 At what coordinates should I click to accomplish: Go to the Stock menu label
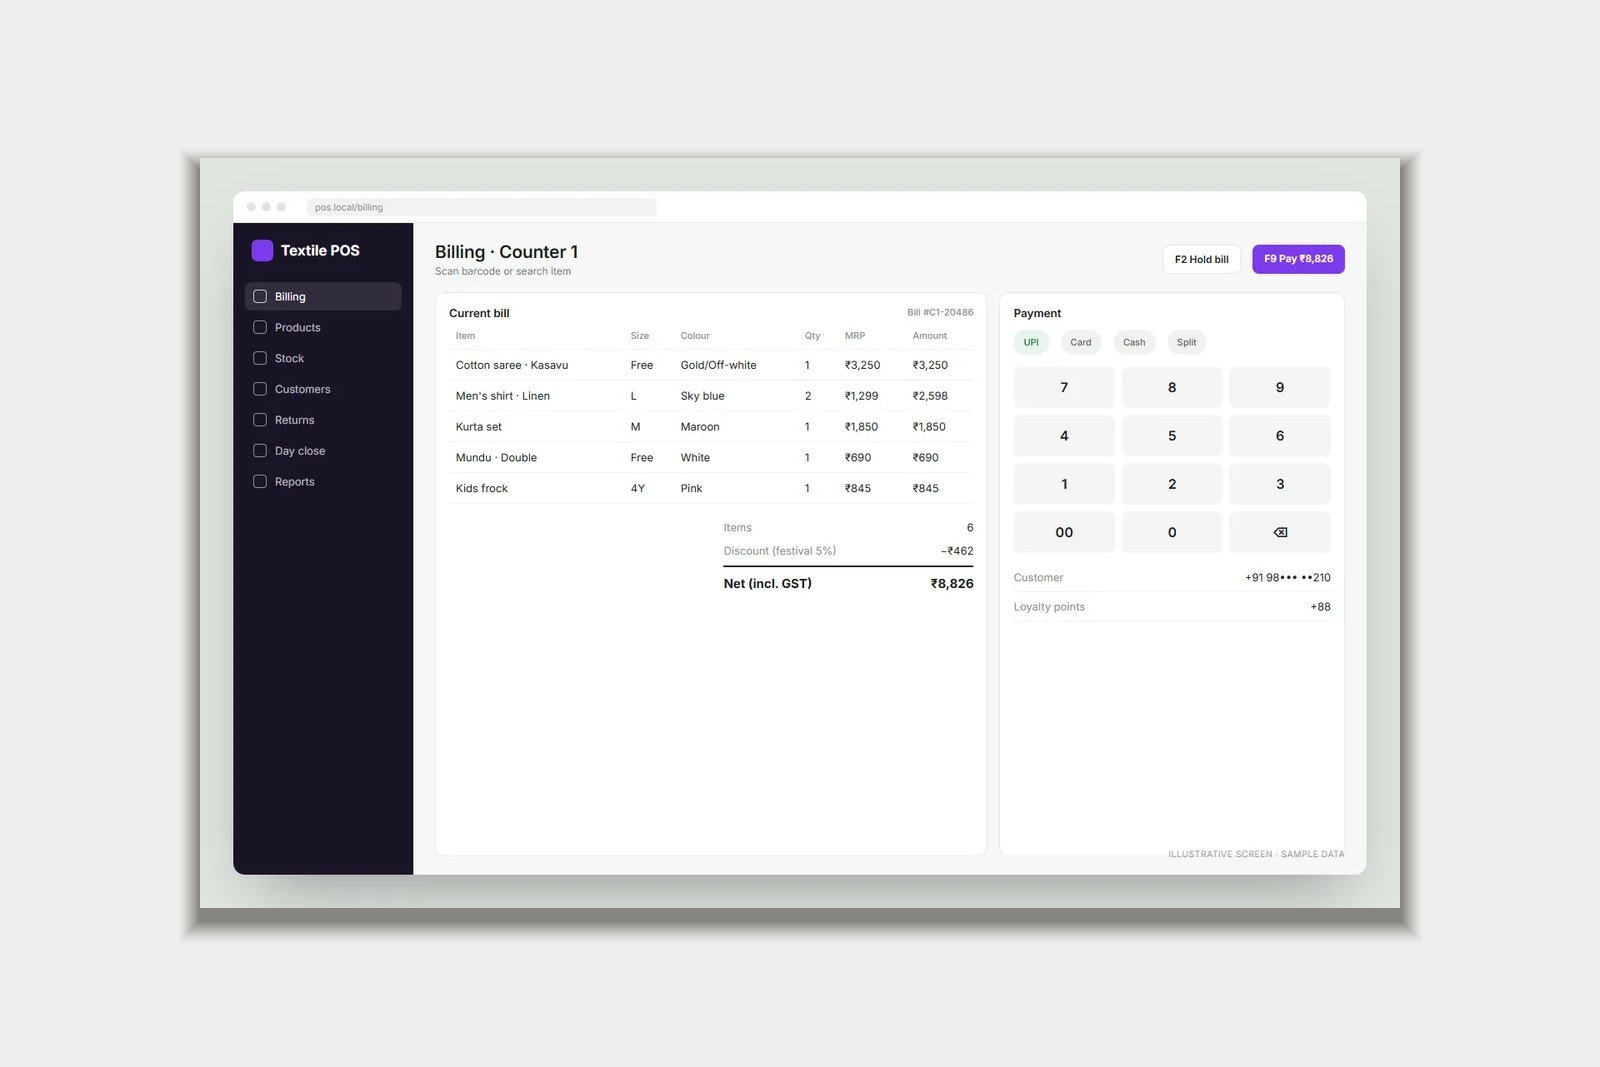pyautogui.click(x=289, y=358)
